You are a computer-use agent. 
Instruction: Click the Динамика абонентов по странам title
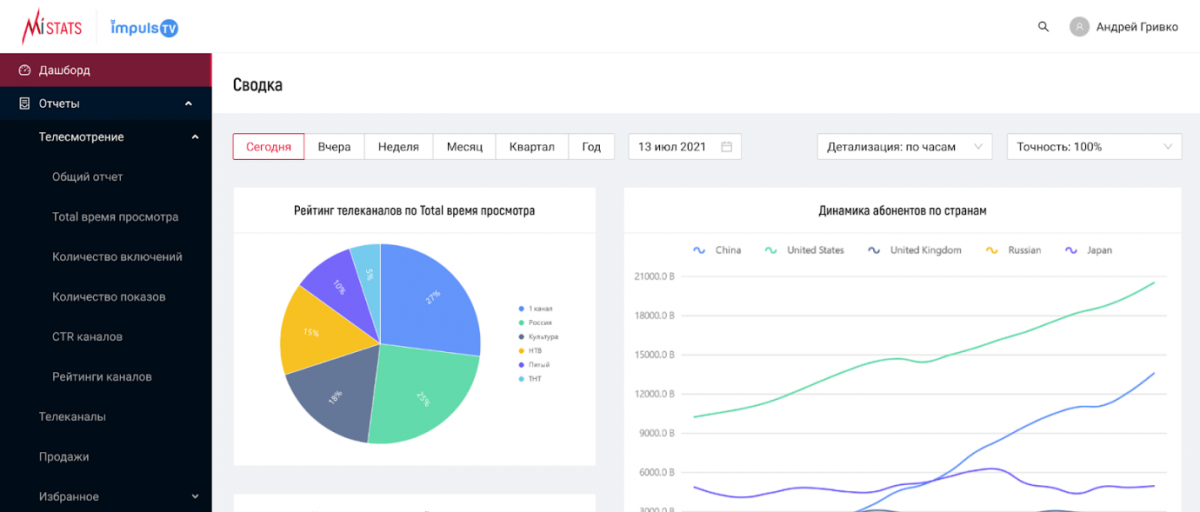(903, 211)
